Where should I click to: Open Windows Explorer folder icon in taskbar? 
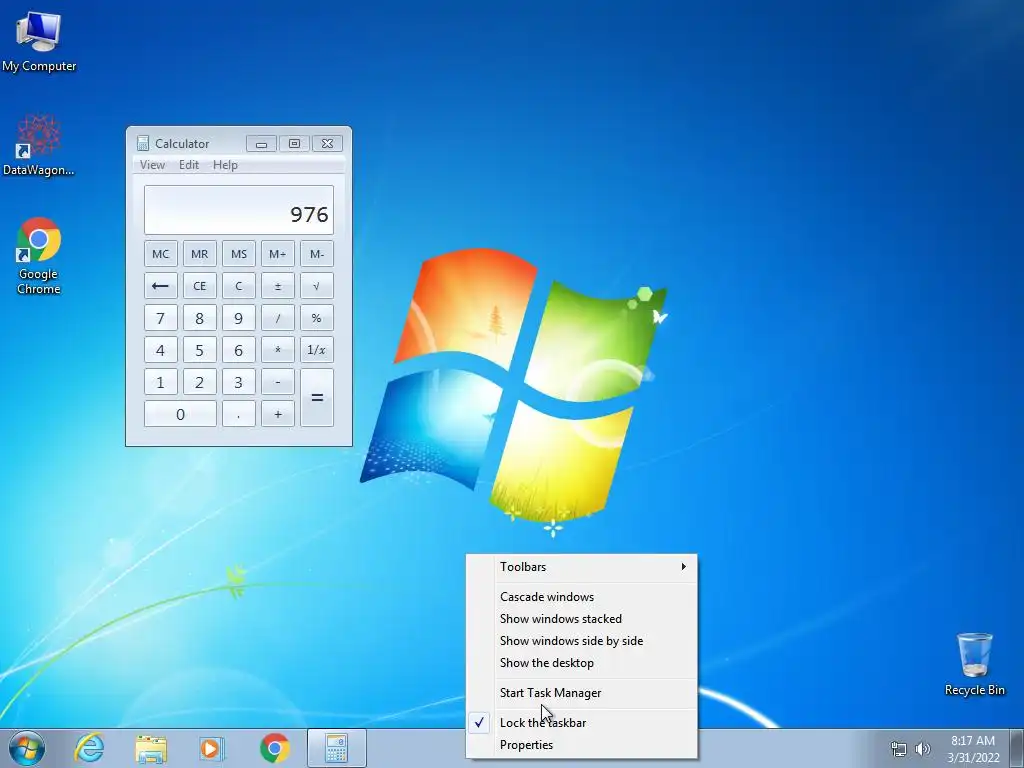coord(151,748)
